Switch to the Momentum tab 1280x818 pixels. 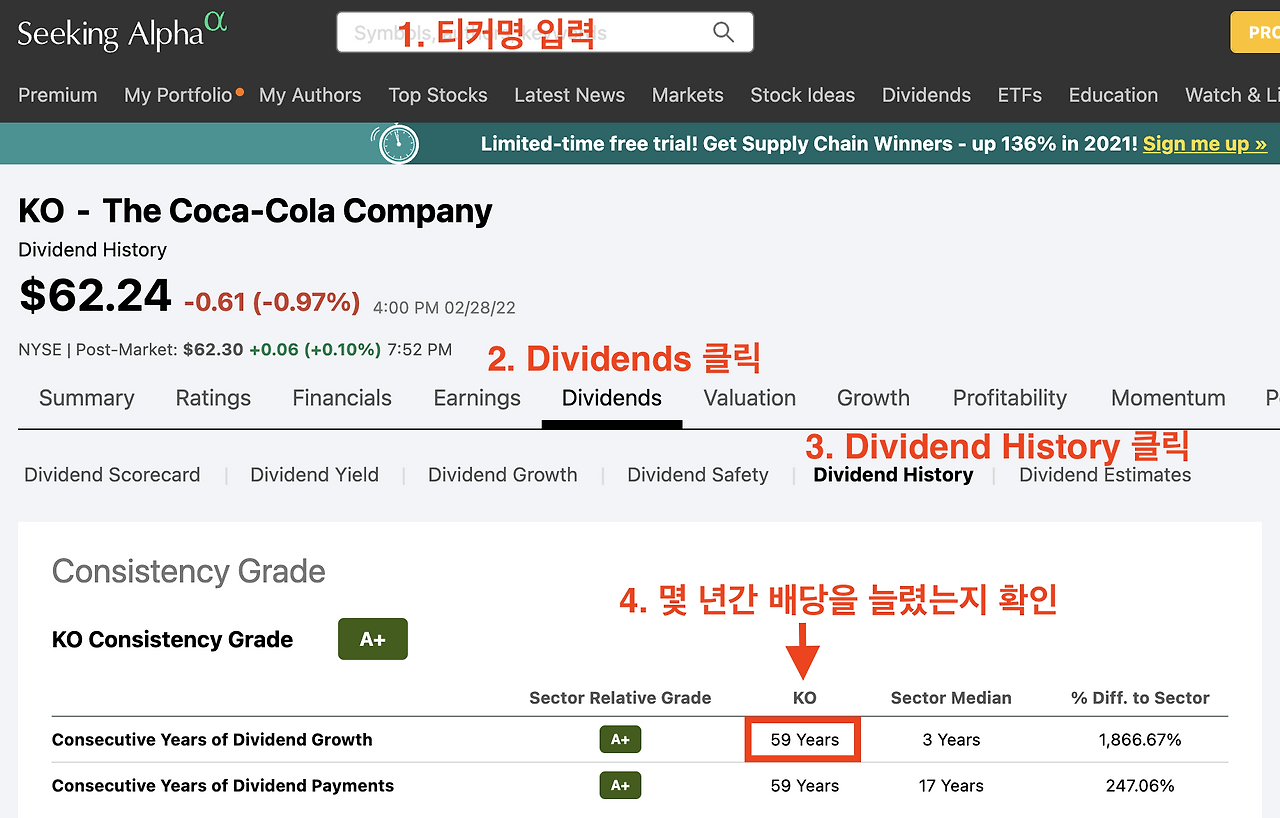pos(1168,398)
